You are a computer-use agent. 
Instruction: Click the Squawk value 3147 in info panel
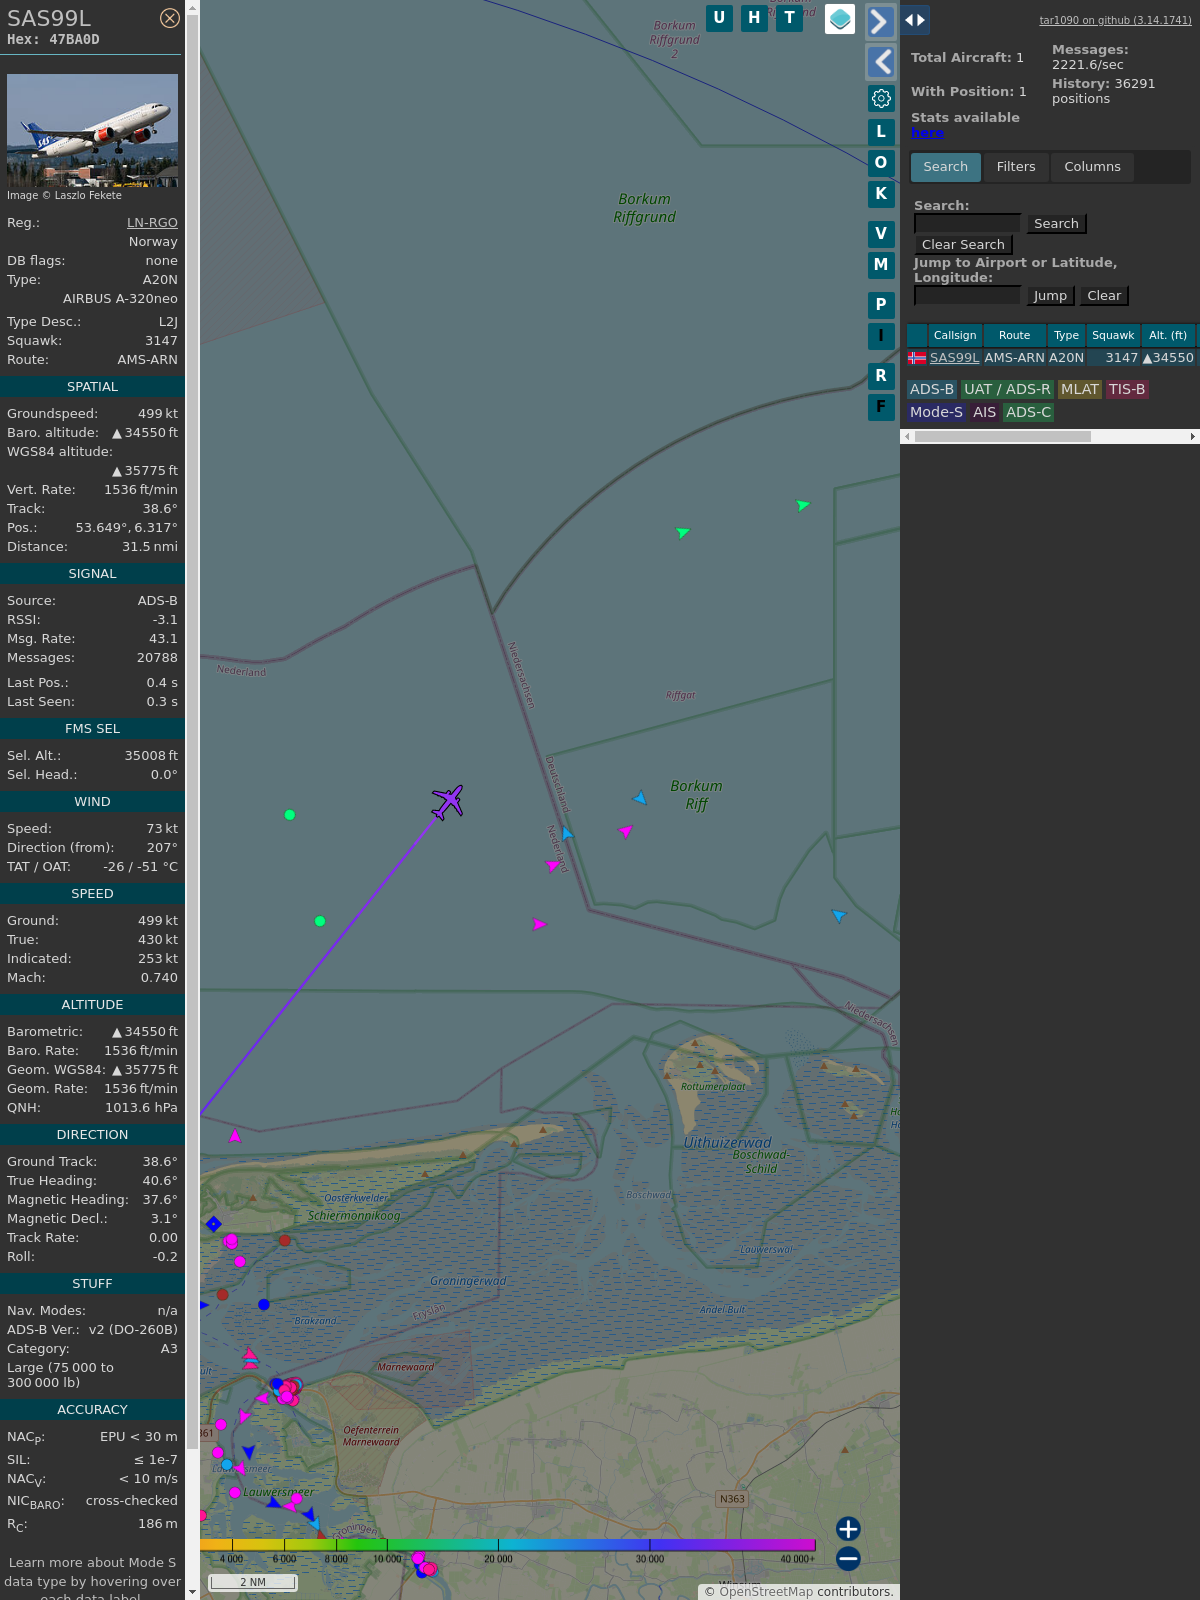(161, 341)
